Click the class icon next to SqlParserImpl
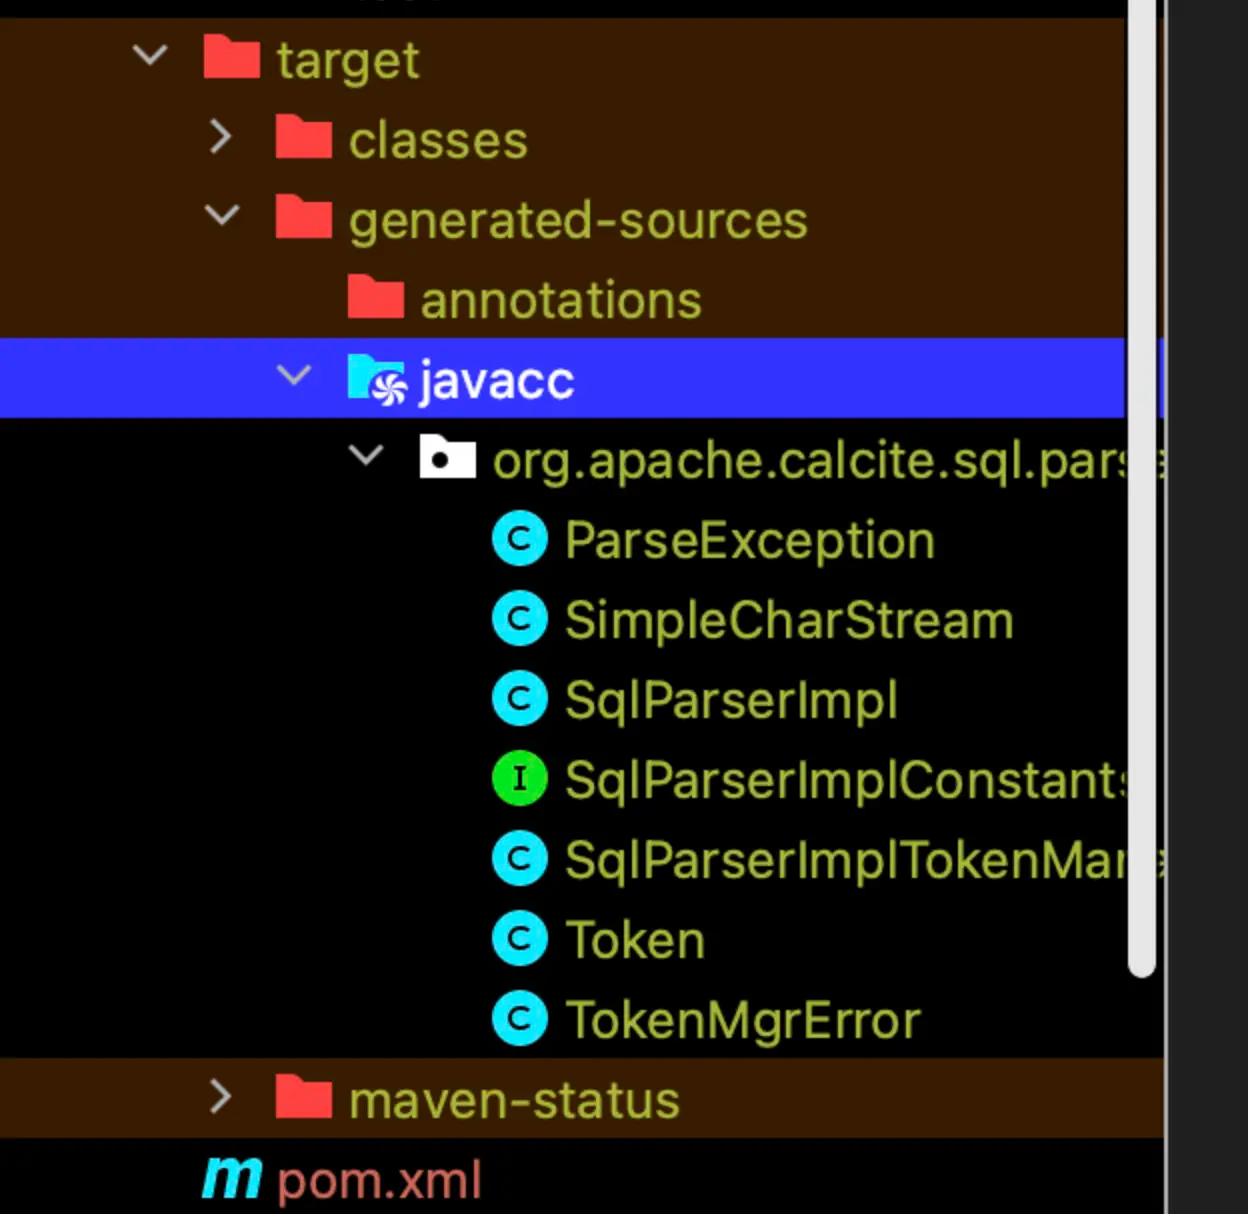 (x=519, y=698)
